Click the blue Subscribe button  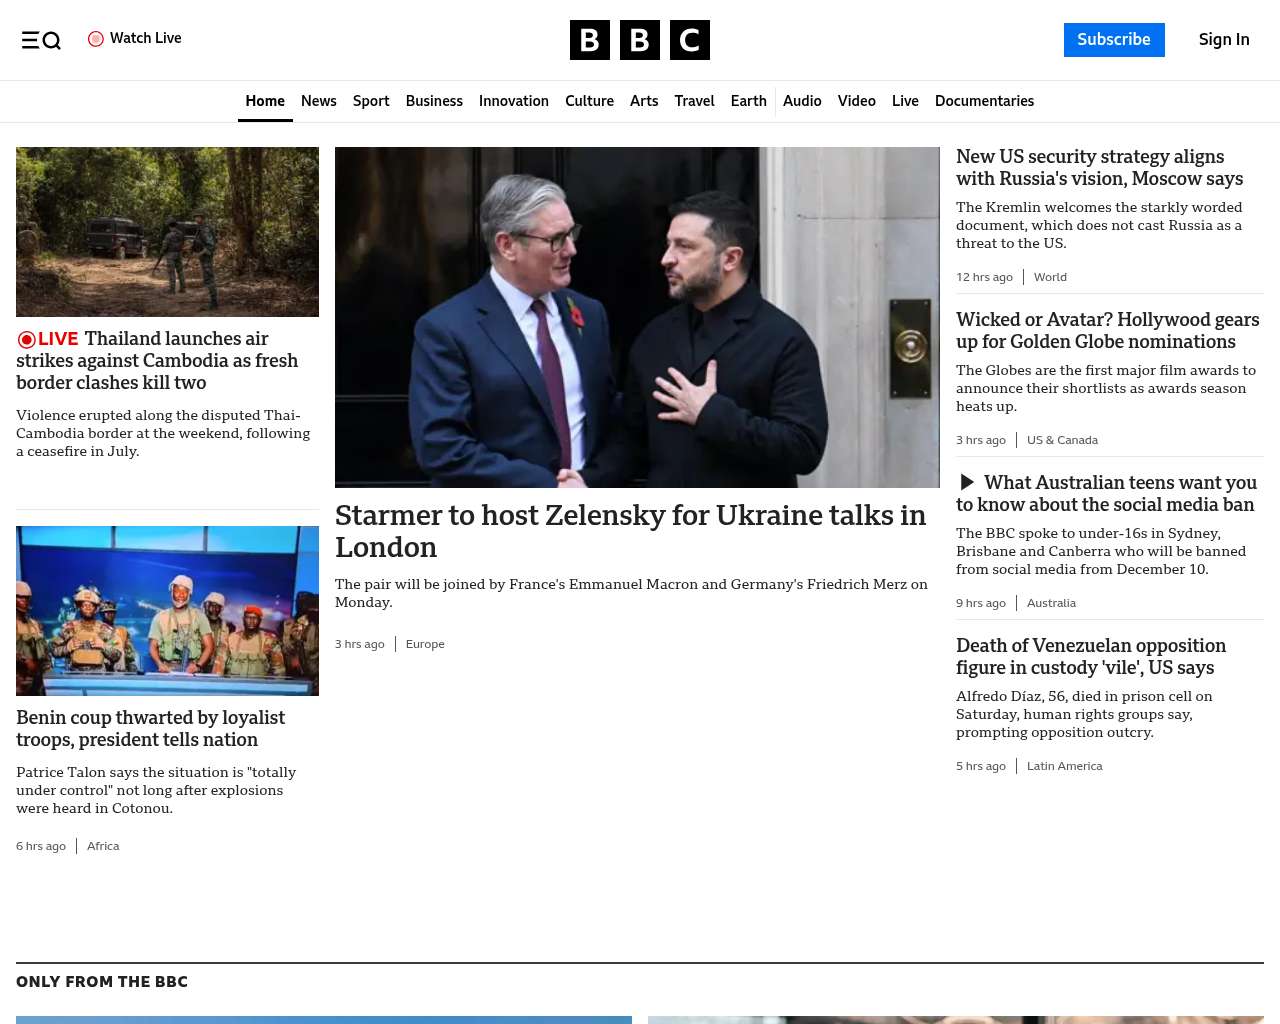[x=1114, y=40]
